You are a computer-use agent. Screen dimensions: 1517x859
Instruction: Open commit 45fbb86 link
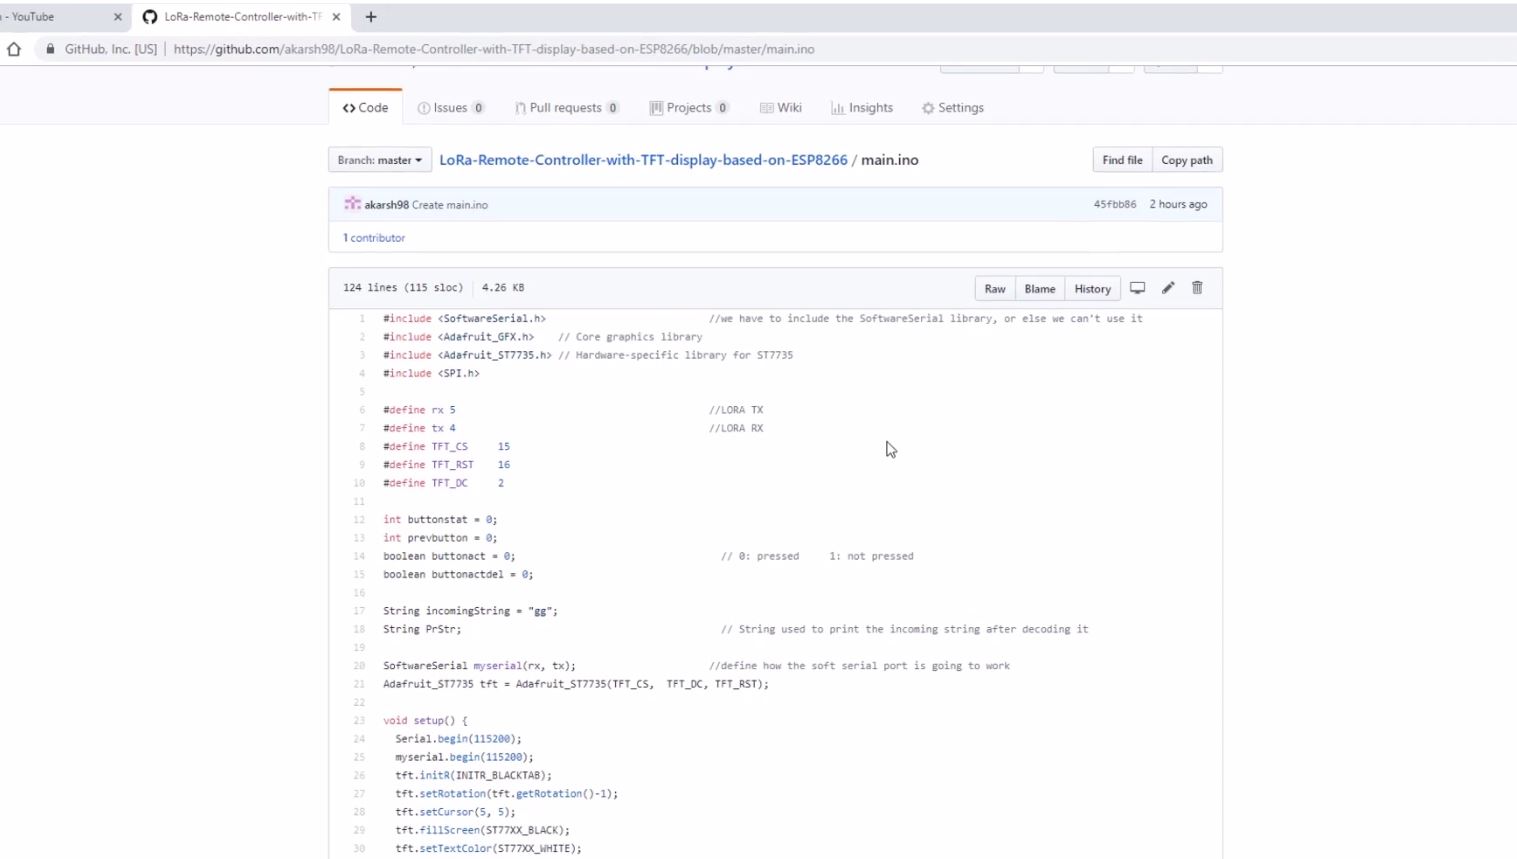click(1114, 204)
